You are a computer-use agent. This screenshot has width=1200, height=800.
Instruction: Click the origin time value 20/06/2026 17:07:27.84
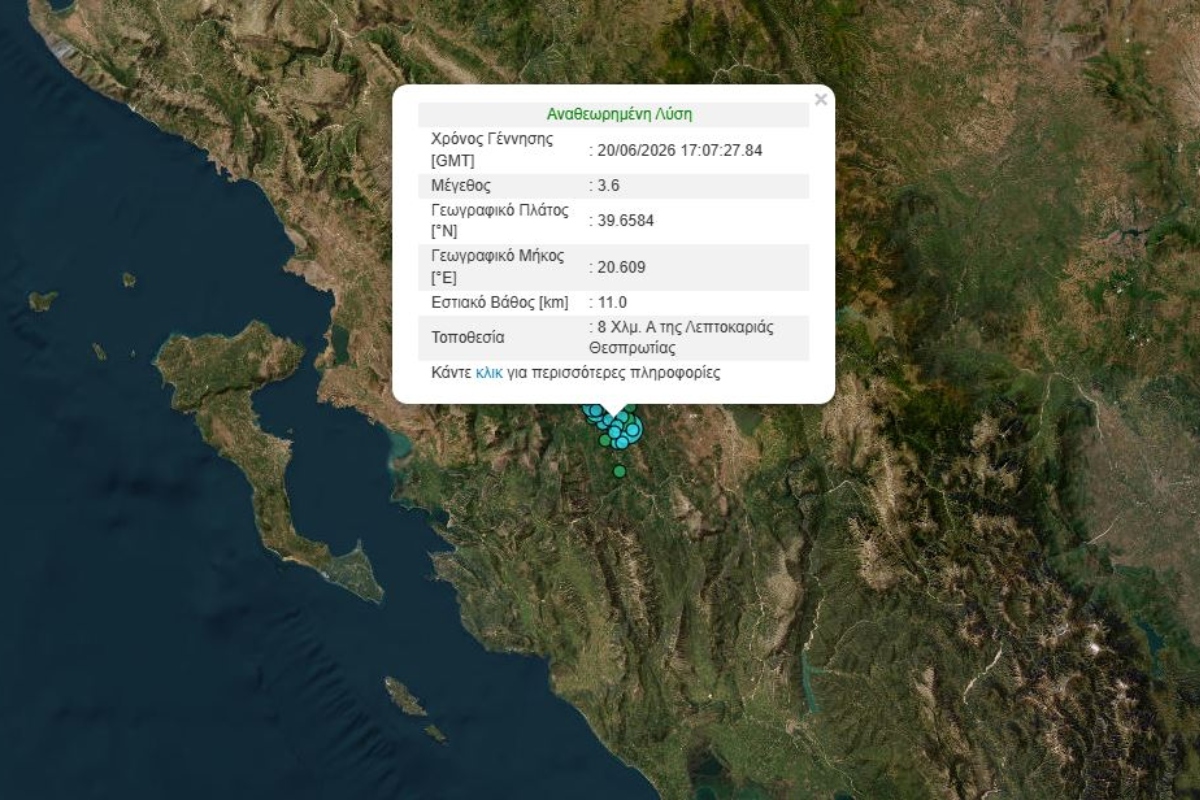pyautogui.click(x=680, y=150)
